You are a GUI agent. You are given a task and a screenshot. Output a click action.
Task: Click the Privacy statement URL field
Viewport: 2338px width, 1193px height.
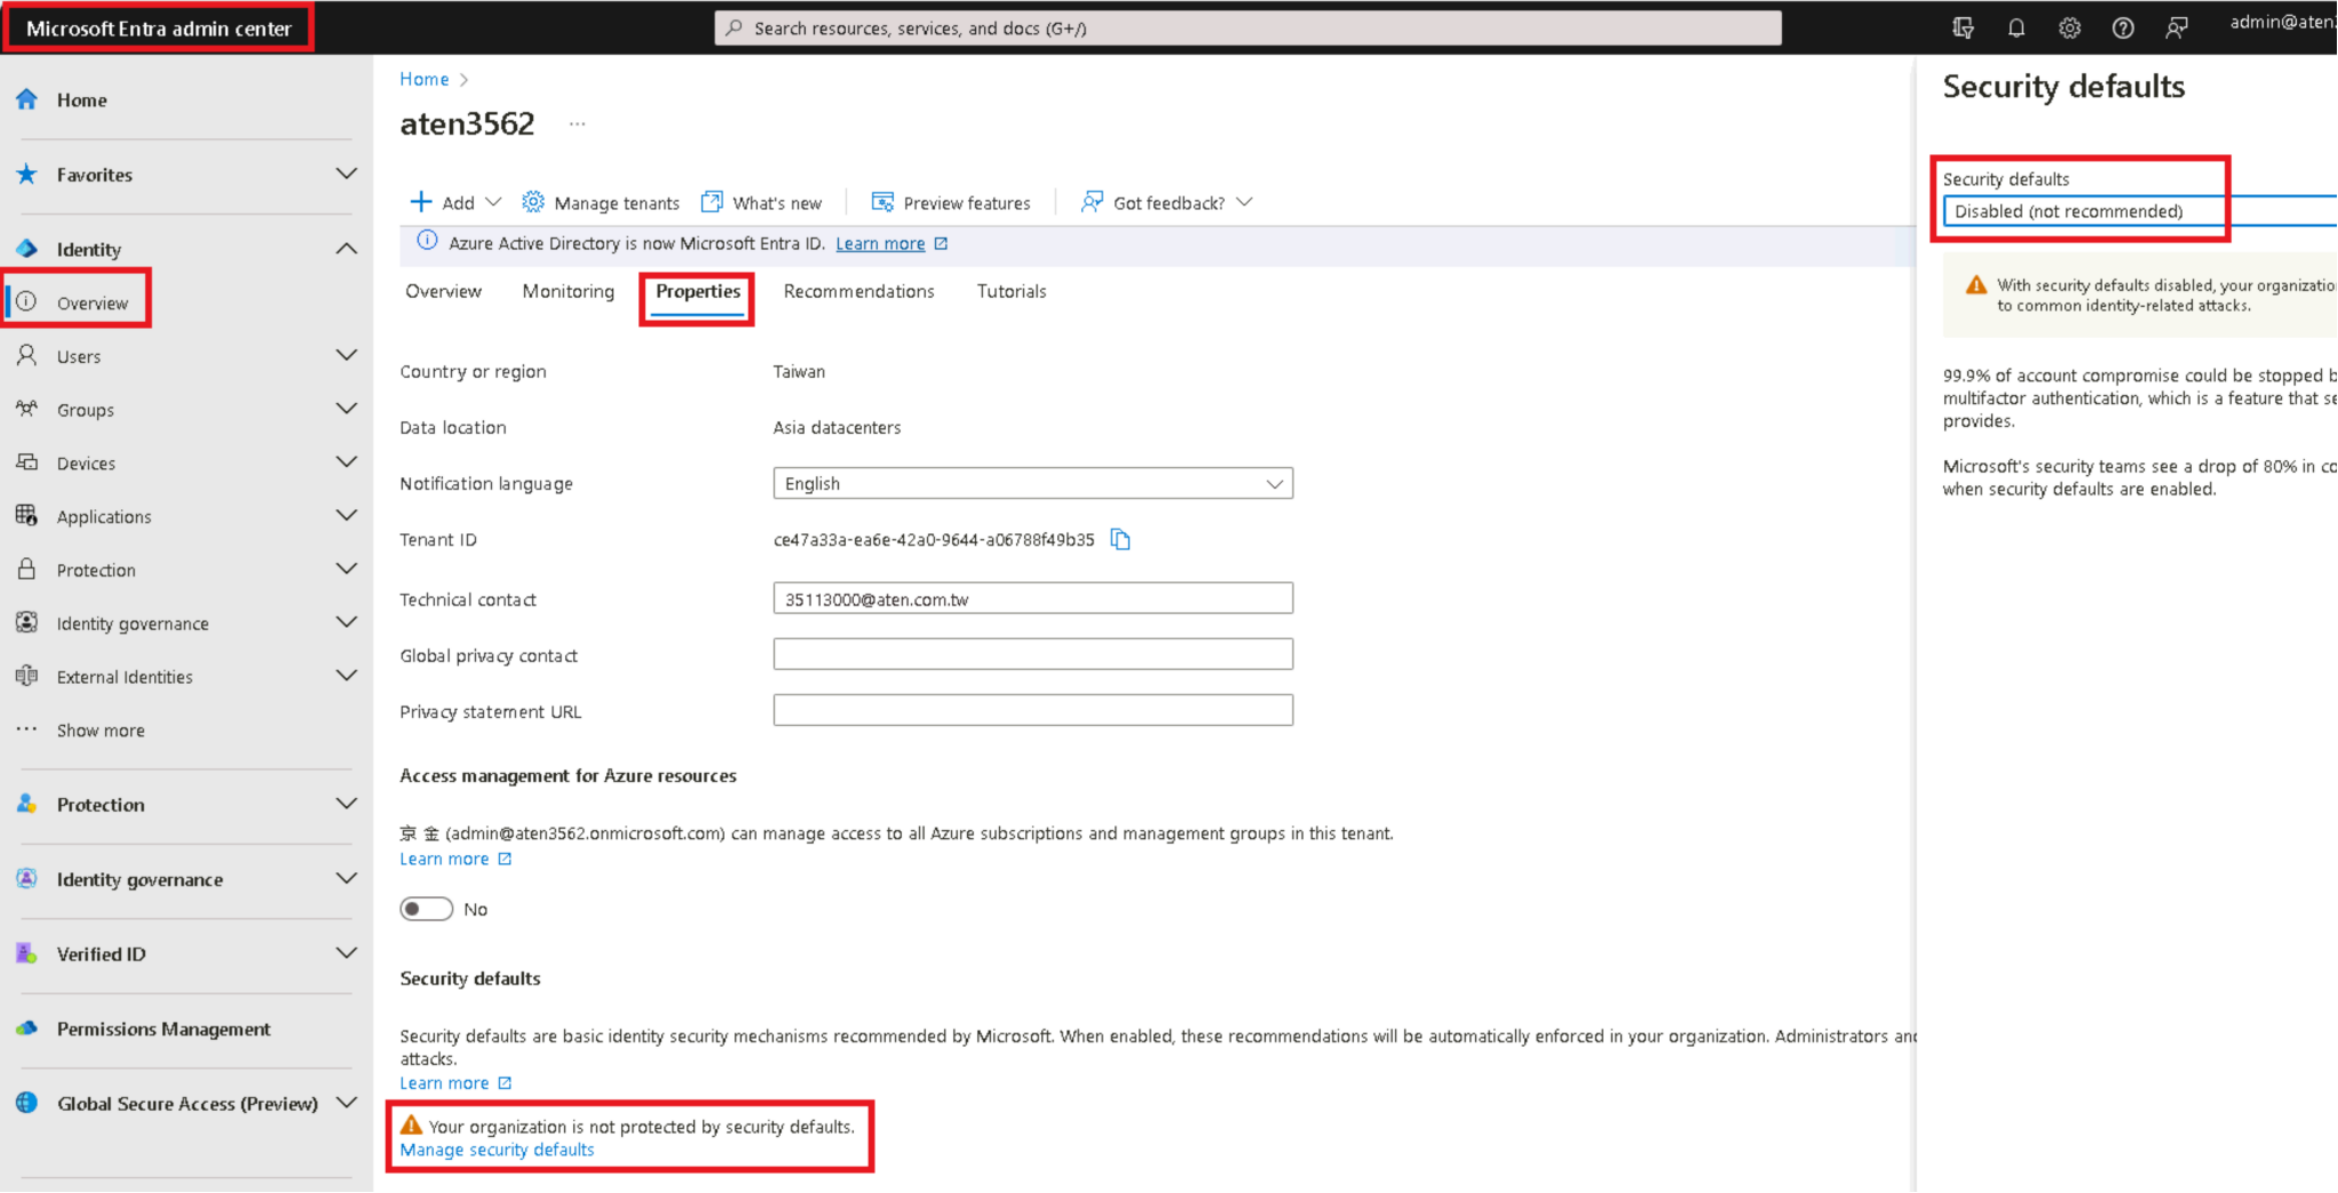click(1032, 711)
